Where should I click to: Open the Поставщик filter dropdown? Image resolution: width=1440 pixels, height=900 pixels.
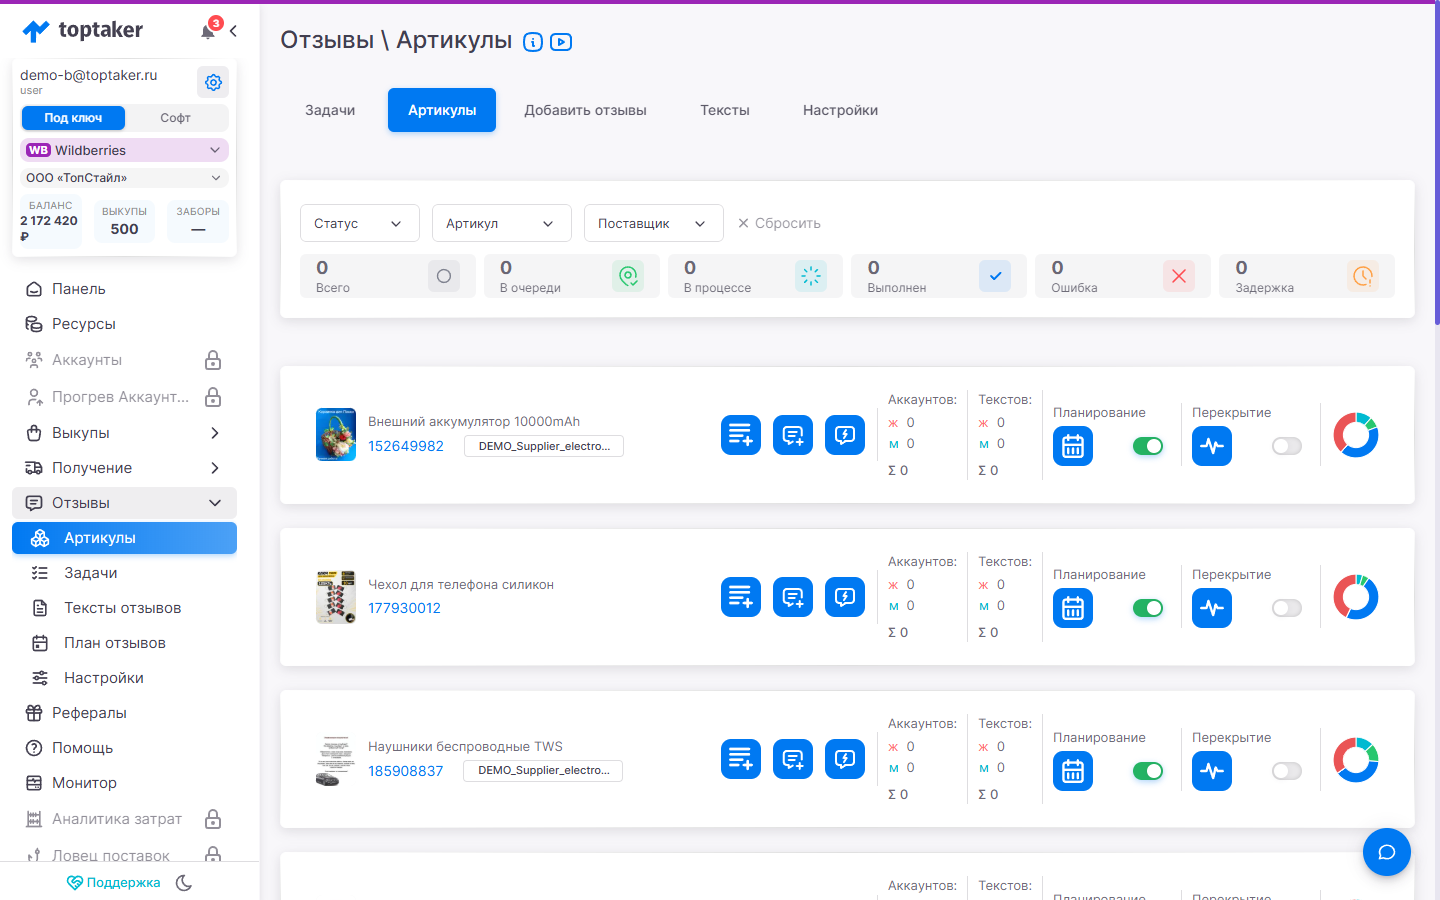click(x=654, y=223)
